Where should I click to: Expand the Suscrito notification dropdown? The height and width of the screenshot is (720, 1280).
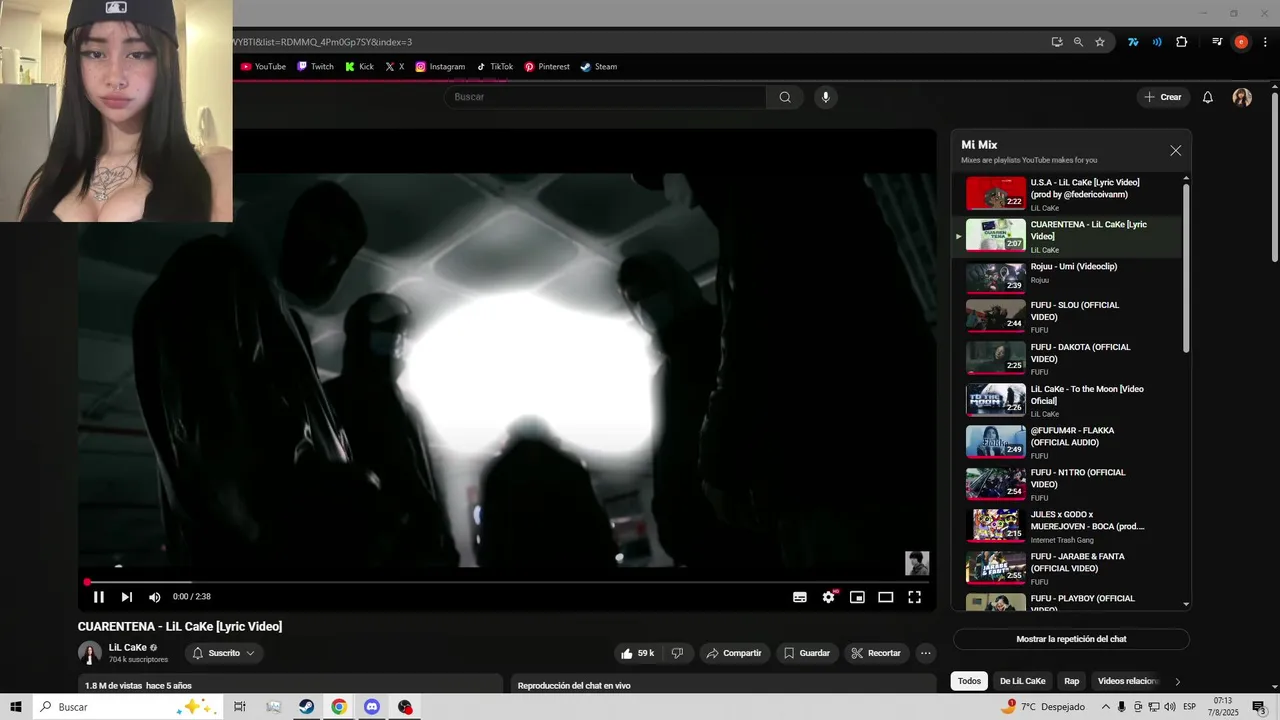224,653
